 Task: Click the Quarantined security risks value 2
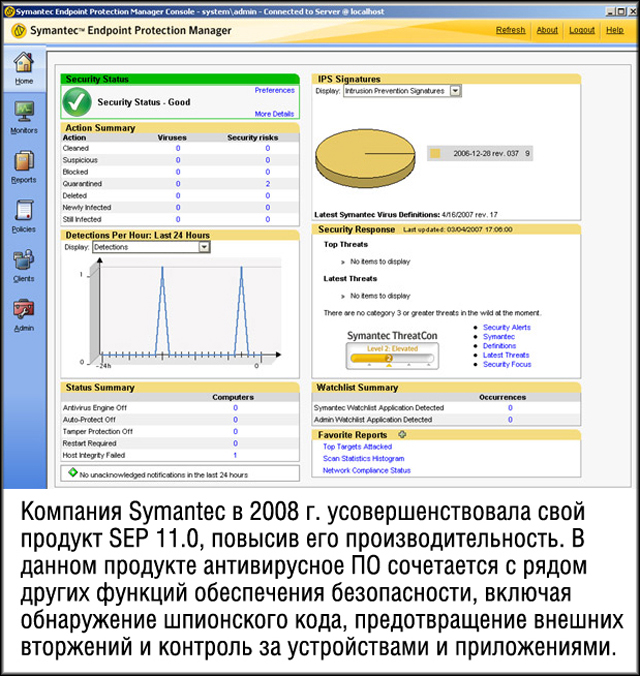click(x=268, y=184)
